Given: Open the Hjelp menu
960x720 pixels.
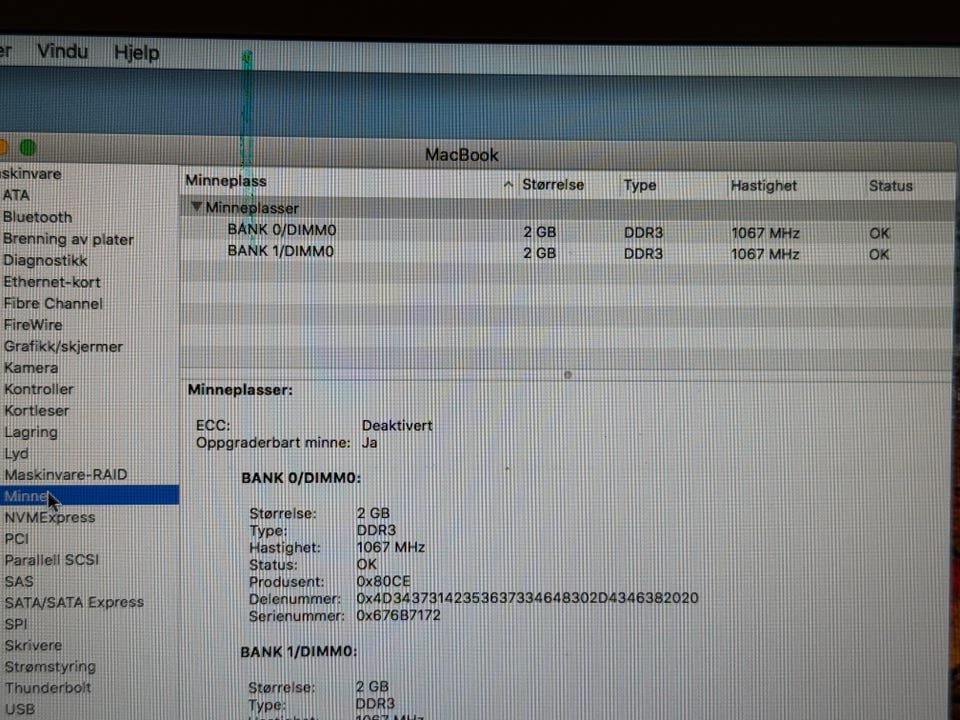Looking at the screenshot, I should [x=137, y=53].
